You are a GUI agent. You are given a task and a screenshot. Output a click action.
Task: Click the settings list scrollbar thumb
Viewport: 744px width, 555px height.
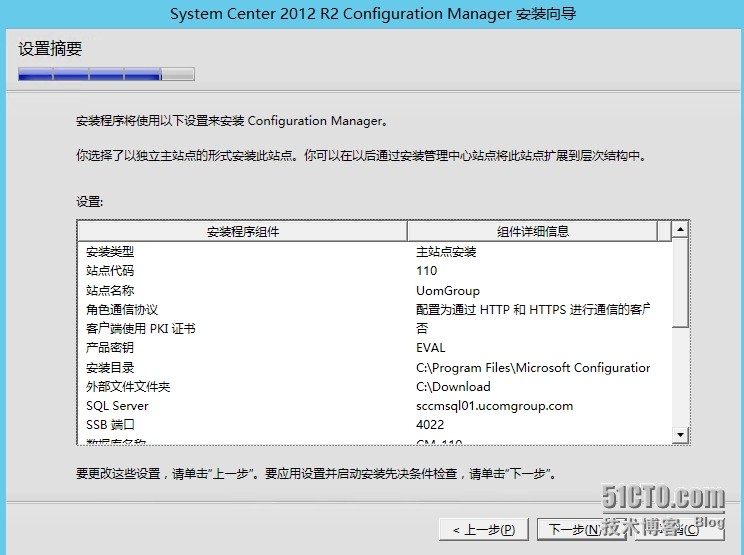pyautogui.click(x=680, y=283)
